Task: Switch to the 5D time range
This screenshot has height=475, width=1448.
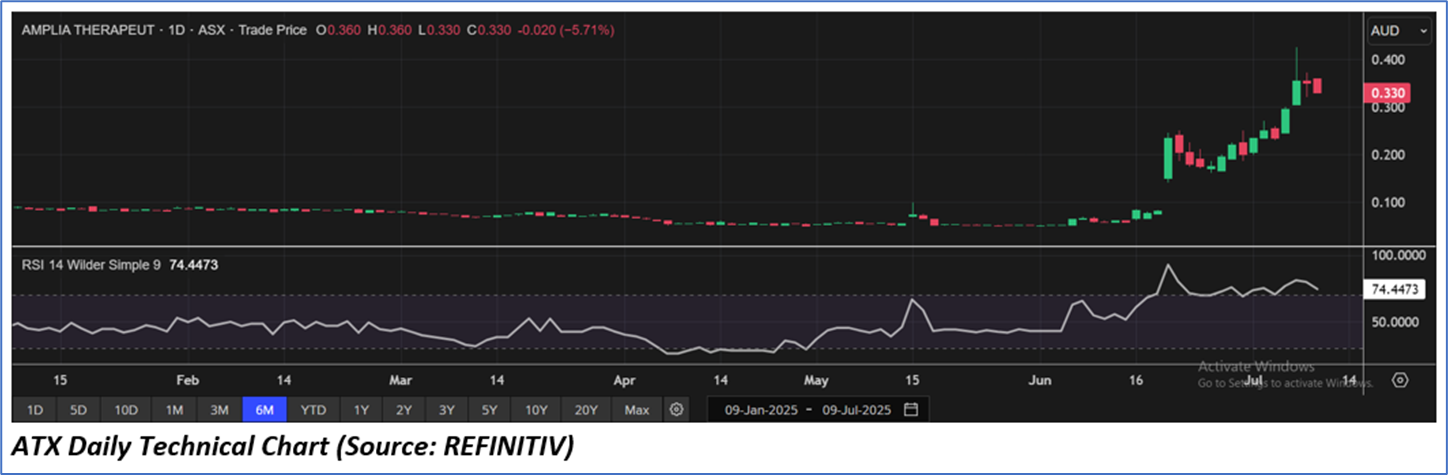Action: [x=78, y=410]
